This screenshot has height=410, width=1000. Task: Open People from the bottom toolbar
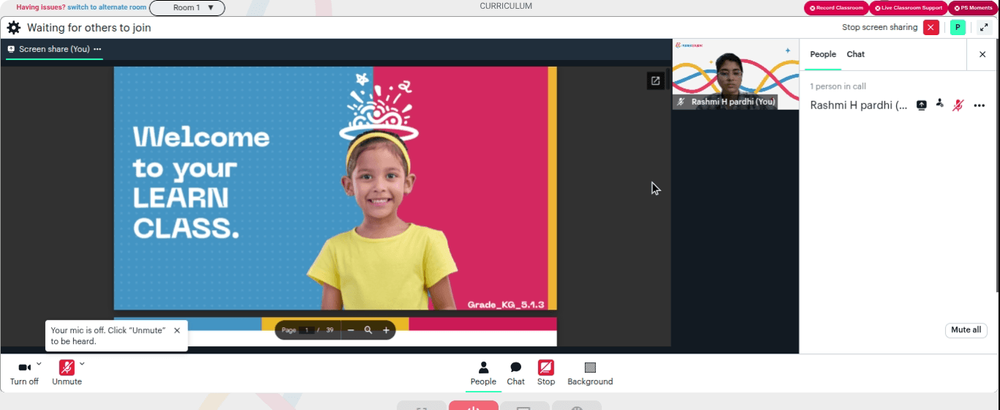(483, 374)
